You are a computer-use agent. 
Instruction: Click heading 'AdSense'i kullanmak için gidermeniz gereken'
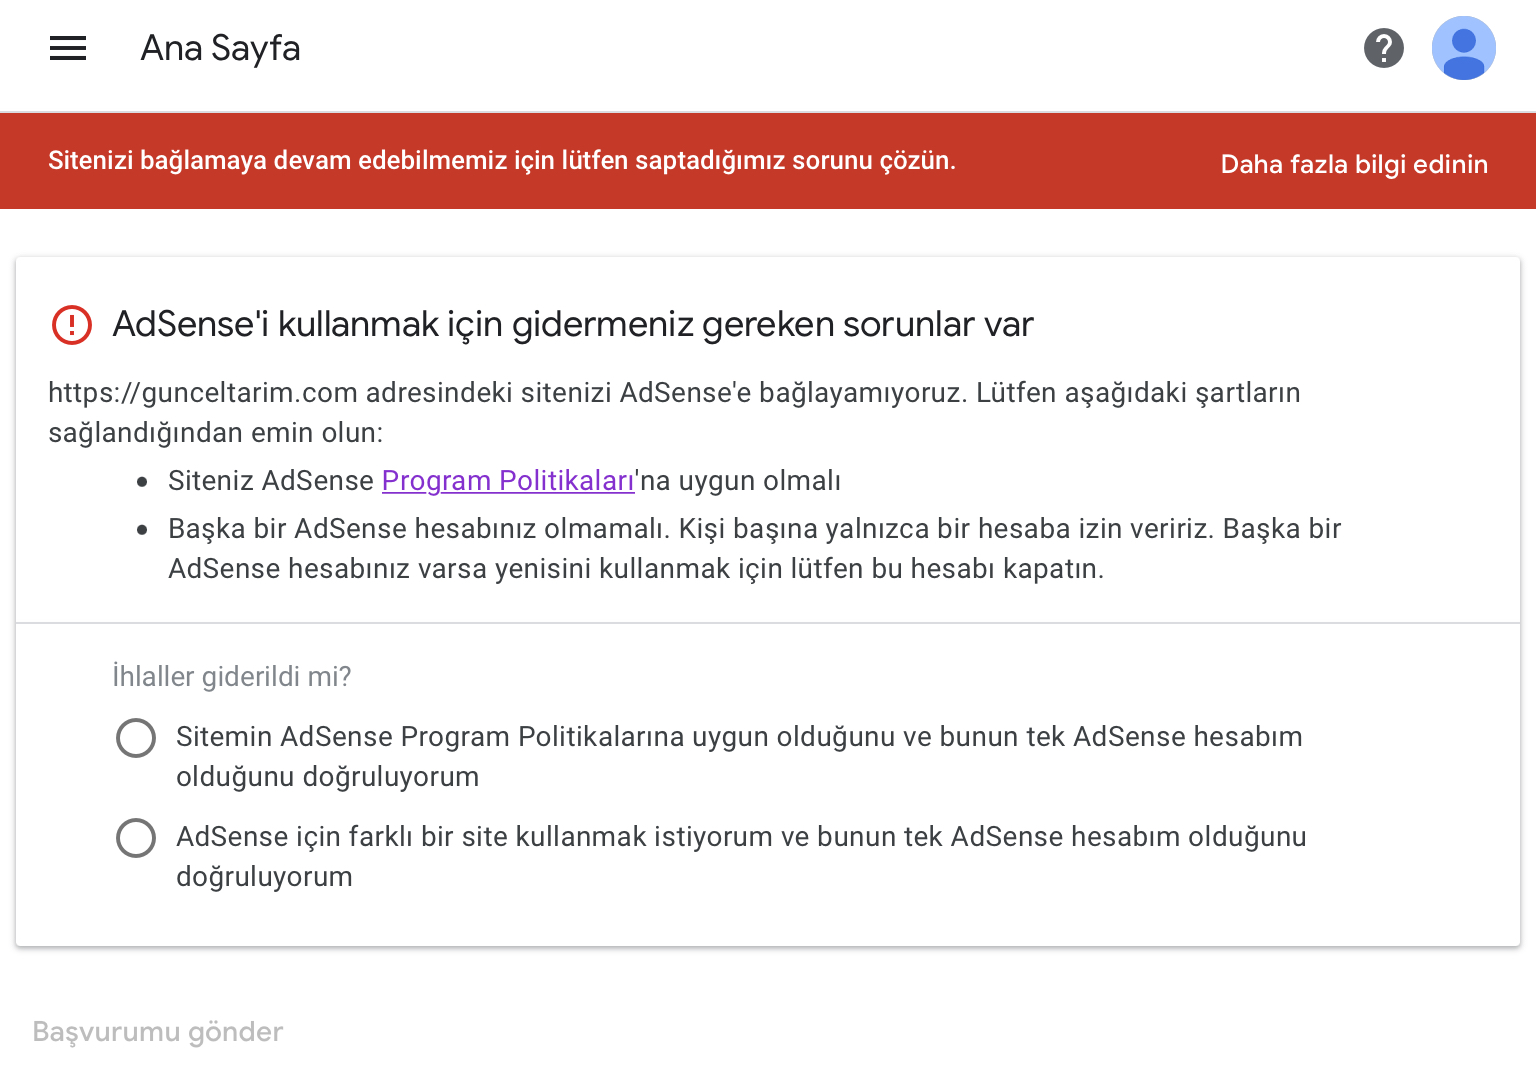(x=573, y=324)
